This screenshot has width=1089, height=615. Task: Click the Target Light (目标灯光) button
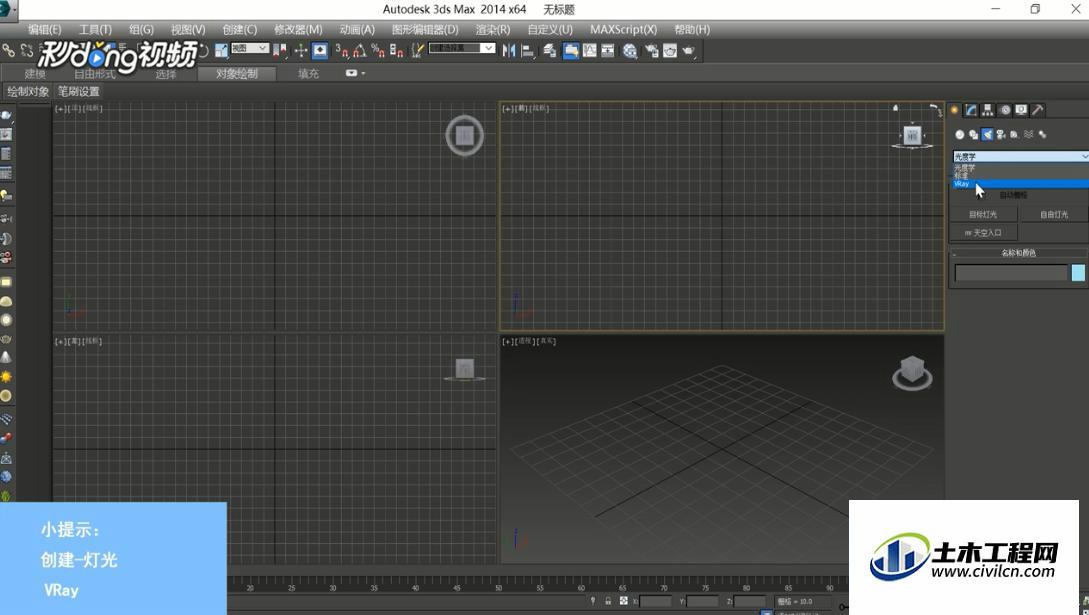983,214
